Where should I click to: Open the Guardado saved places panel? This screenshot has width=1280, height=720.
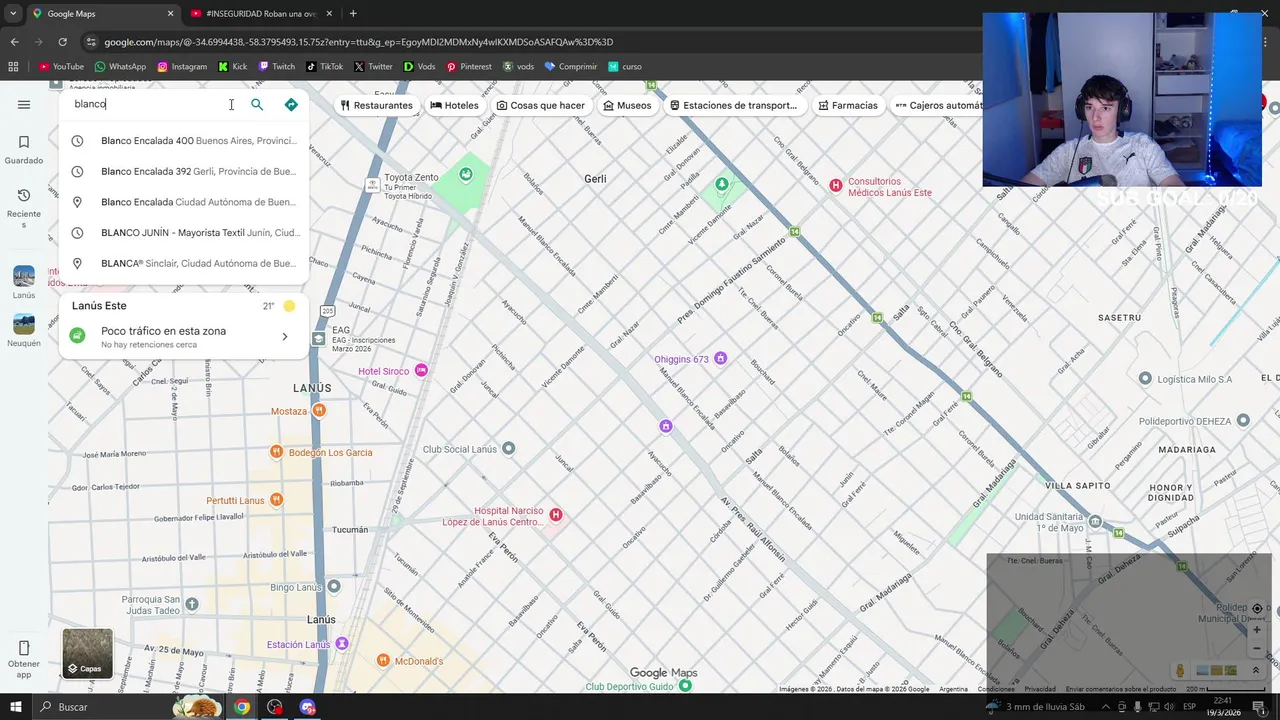point(24,149)
